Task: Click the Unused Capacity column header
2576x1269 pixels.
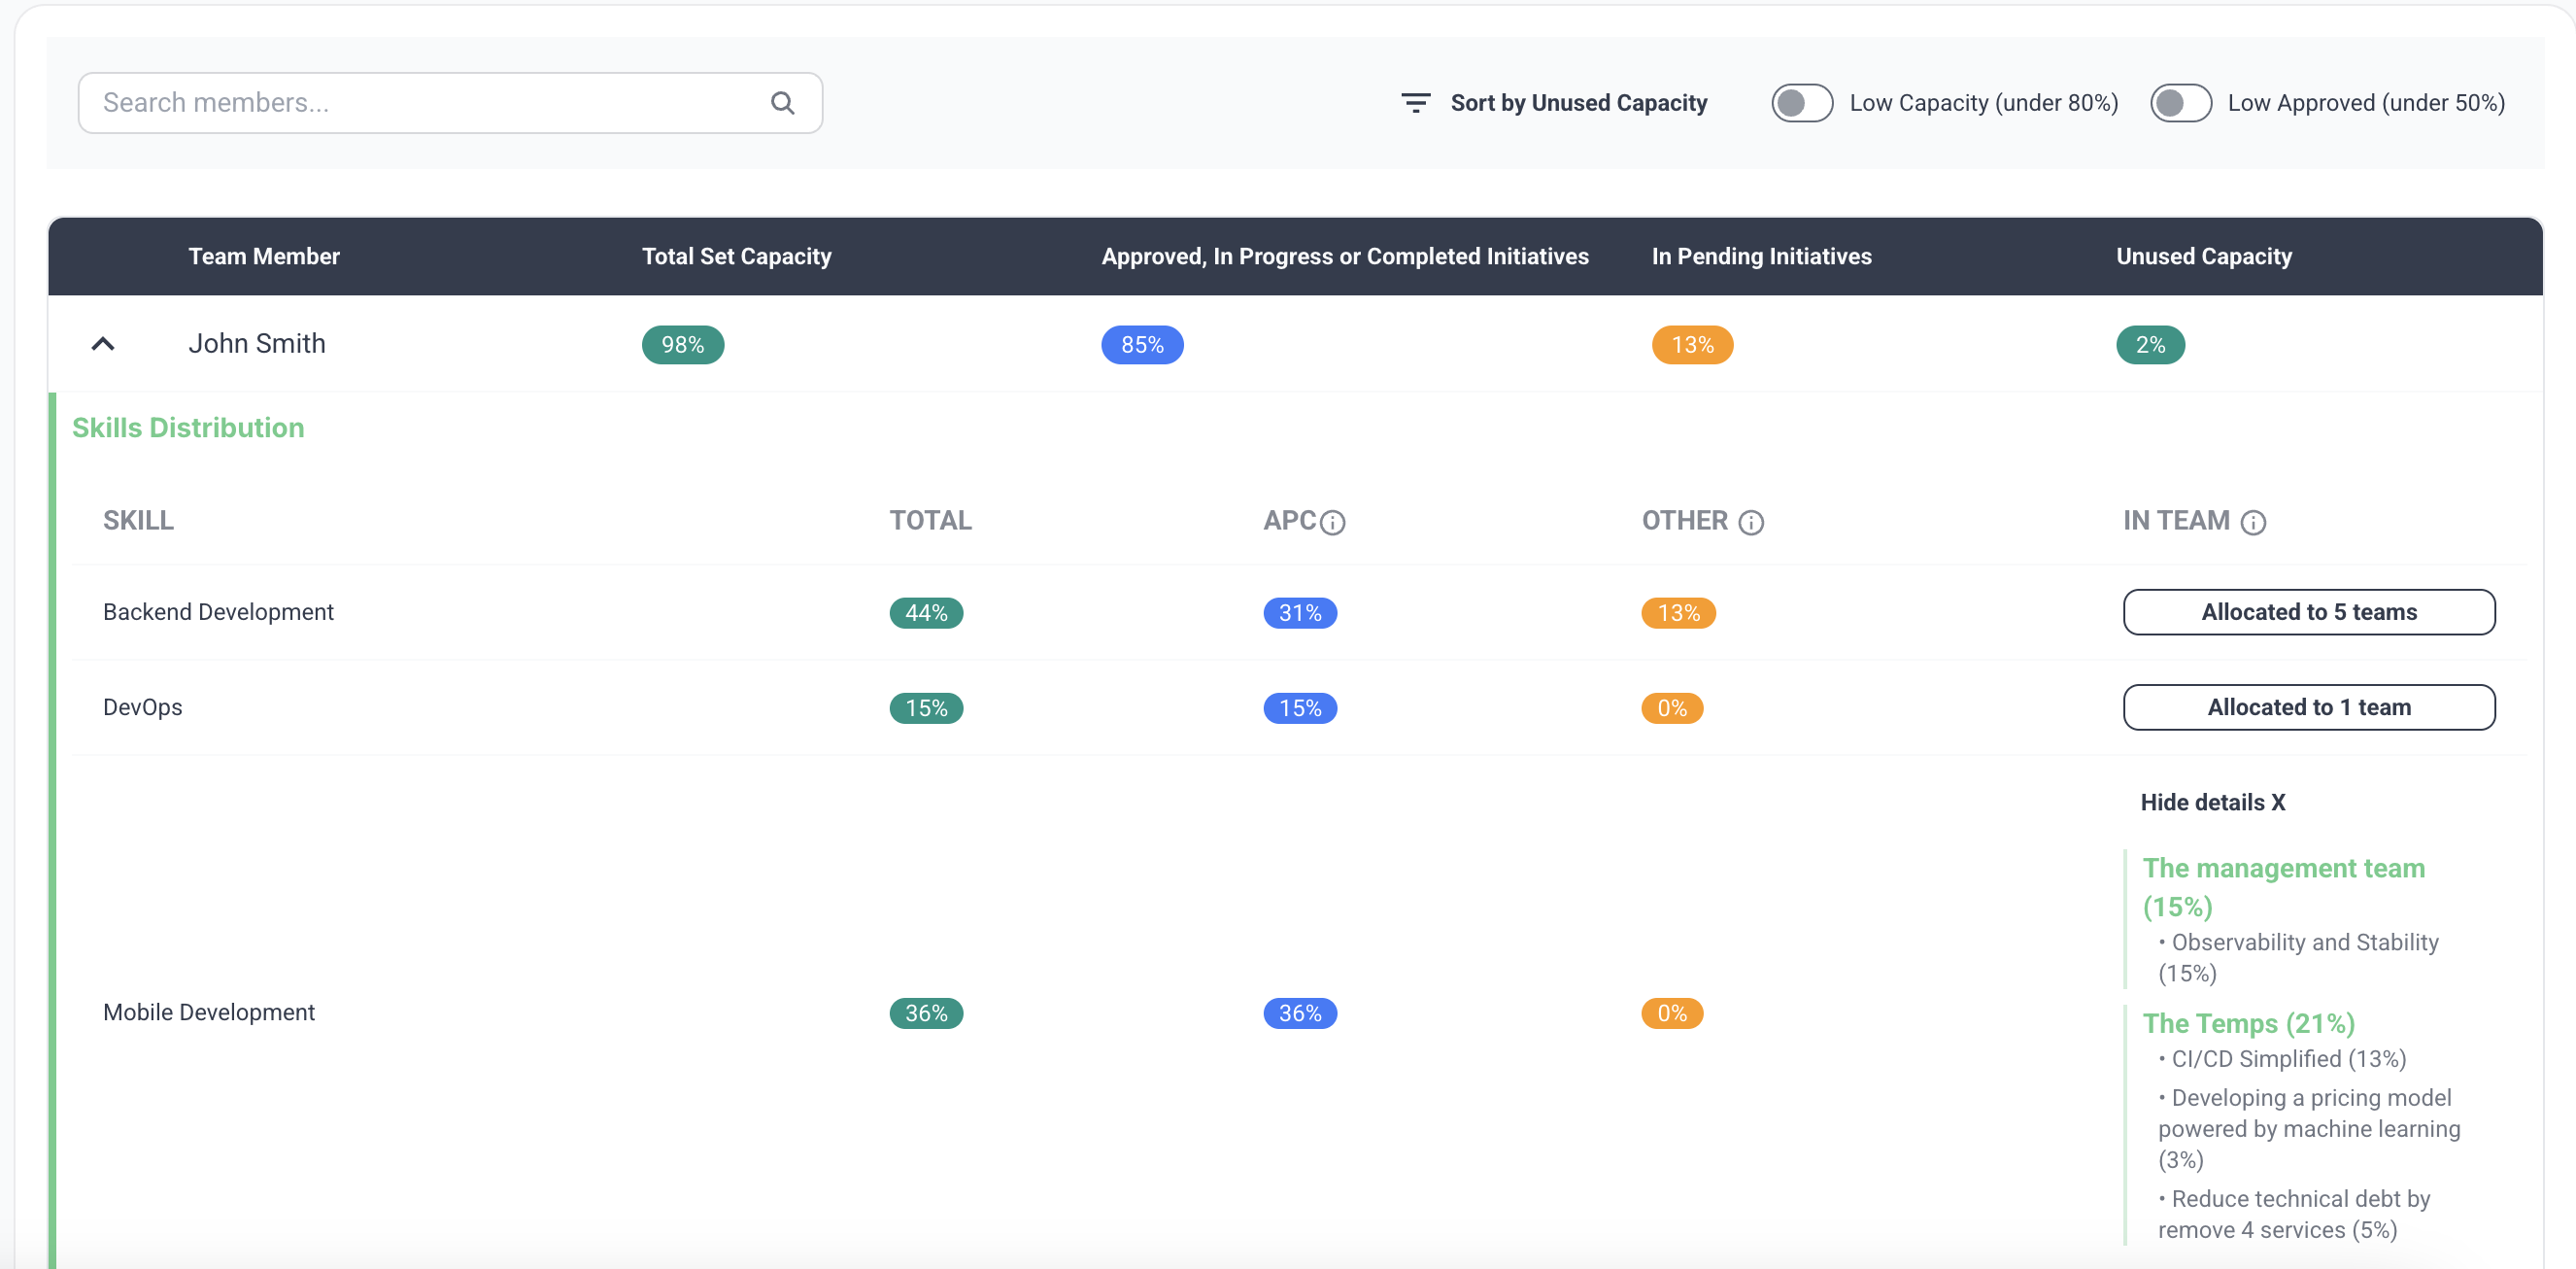Action: pos(2203,256)
